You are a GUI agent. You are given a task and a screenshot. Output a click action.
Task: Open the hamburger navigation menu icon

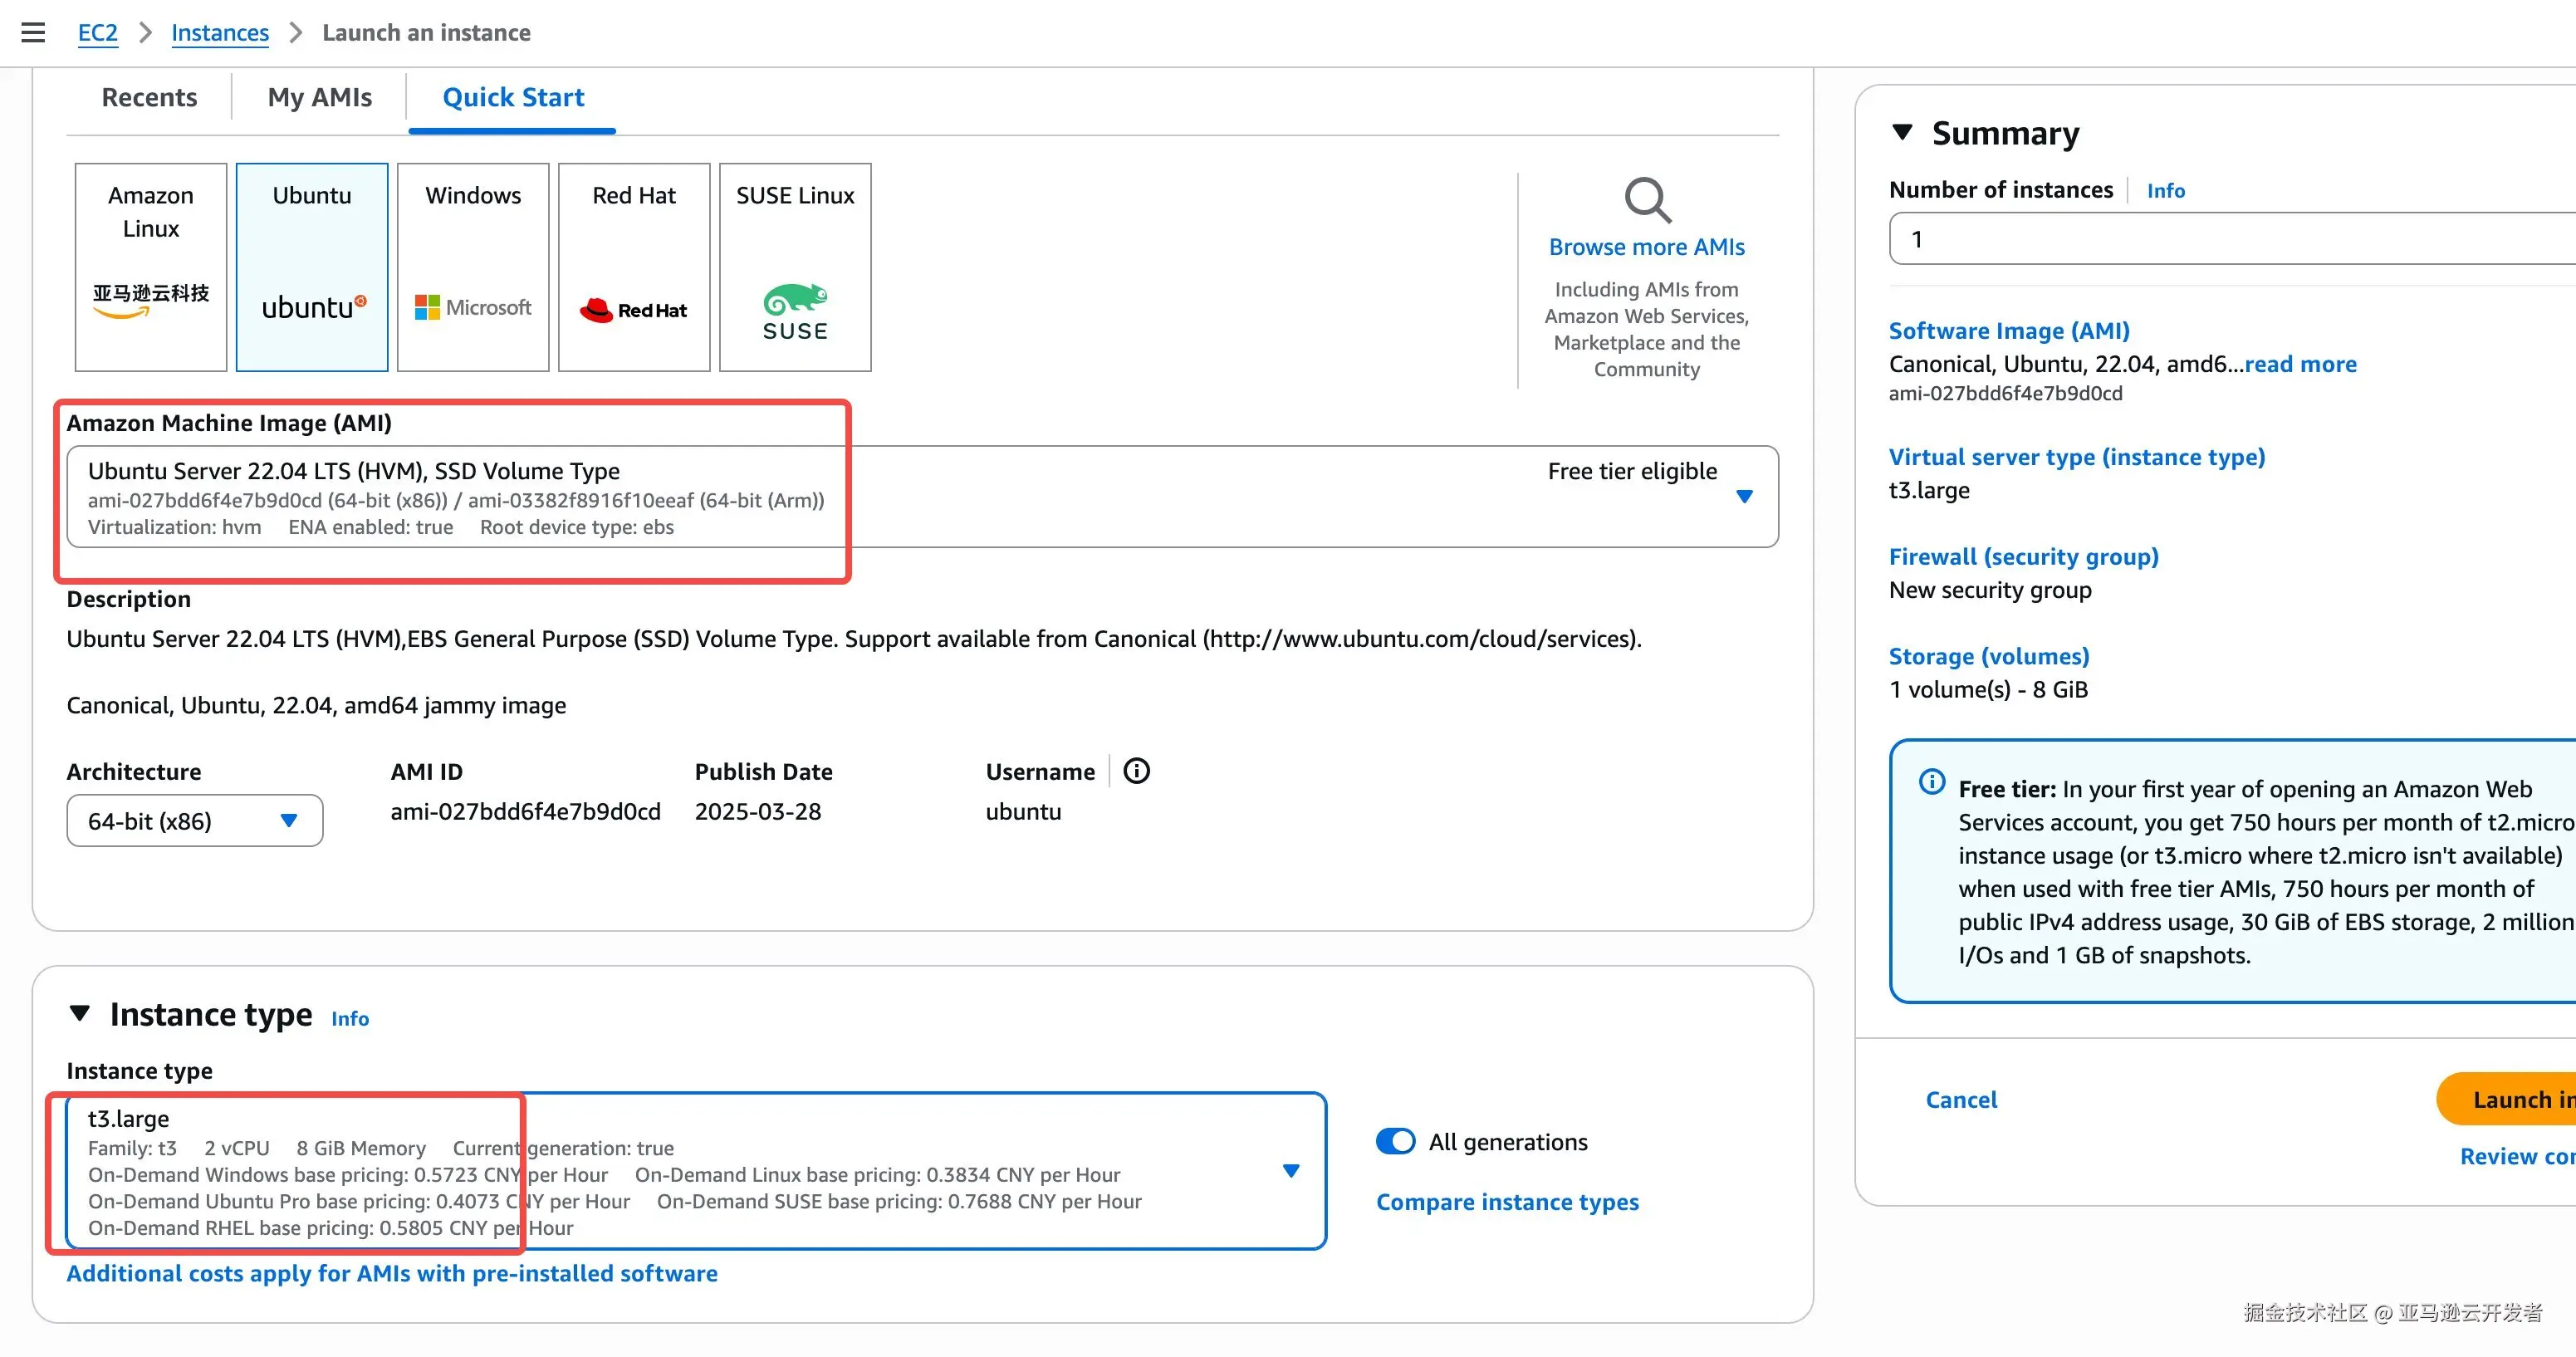[33, 32]
